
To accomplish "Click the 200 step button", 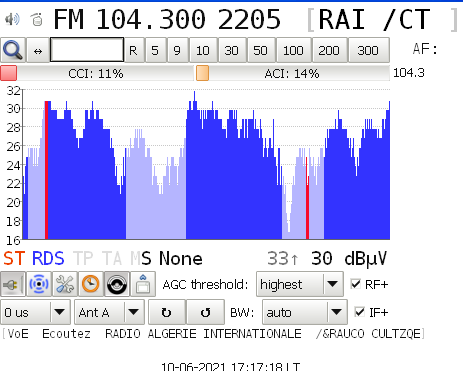I will pyautogui.click(x=329, y=50).
